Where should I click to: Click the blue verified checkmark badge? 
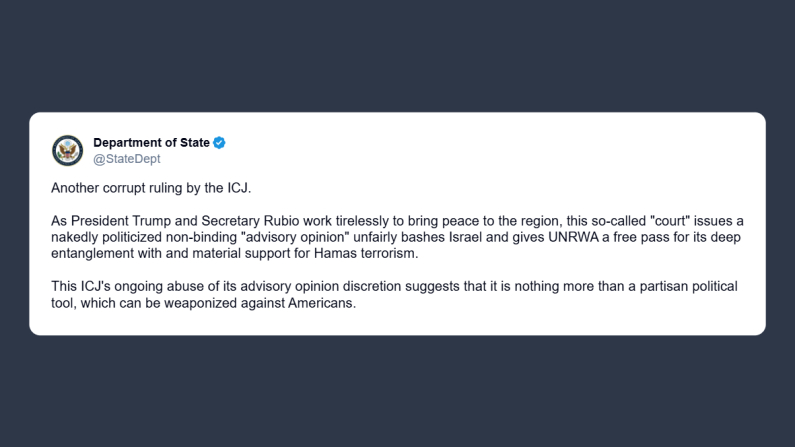[220, 143]
